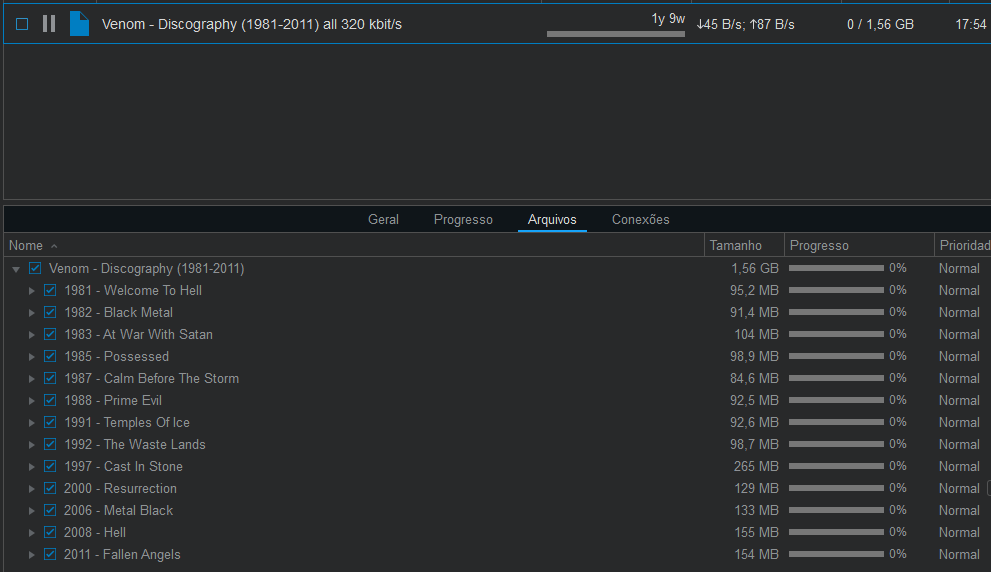The image size is (991, 572).
Task: Uncheck the 2006 - Metal Black checkbox
Action: (x=50, y=510)
